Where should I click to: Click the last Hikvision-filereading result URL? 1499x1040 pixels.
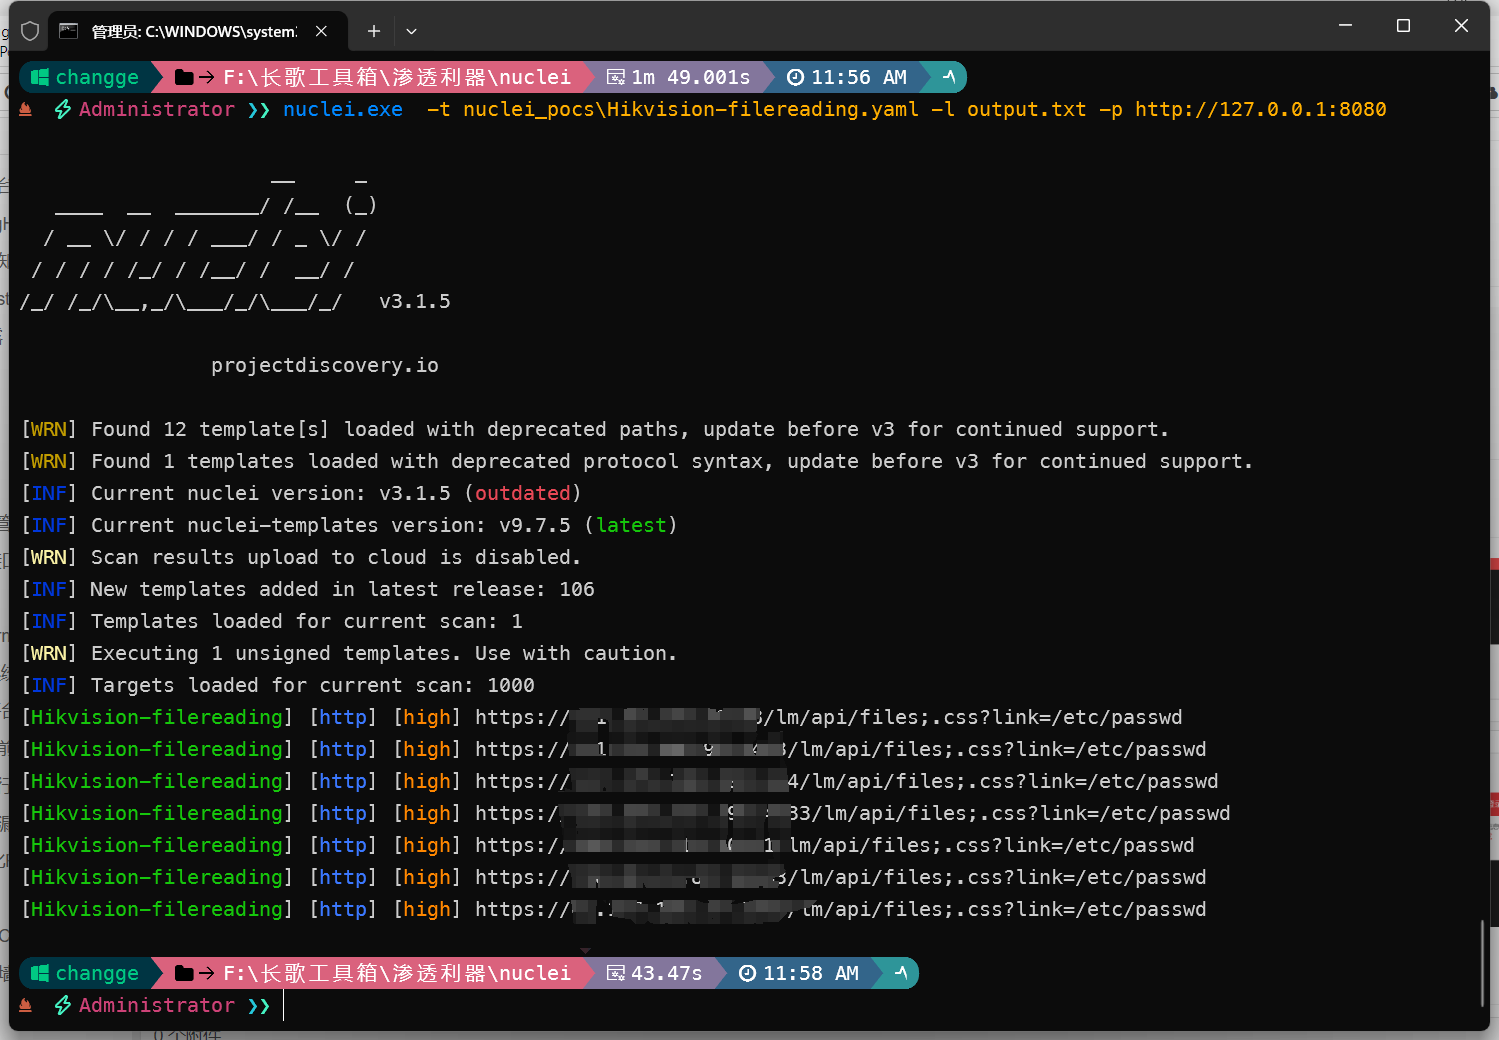(841, 909)
